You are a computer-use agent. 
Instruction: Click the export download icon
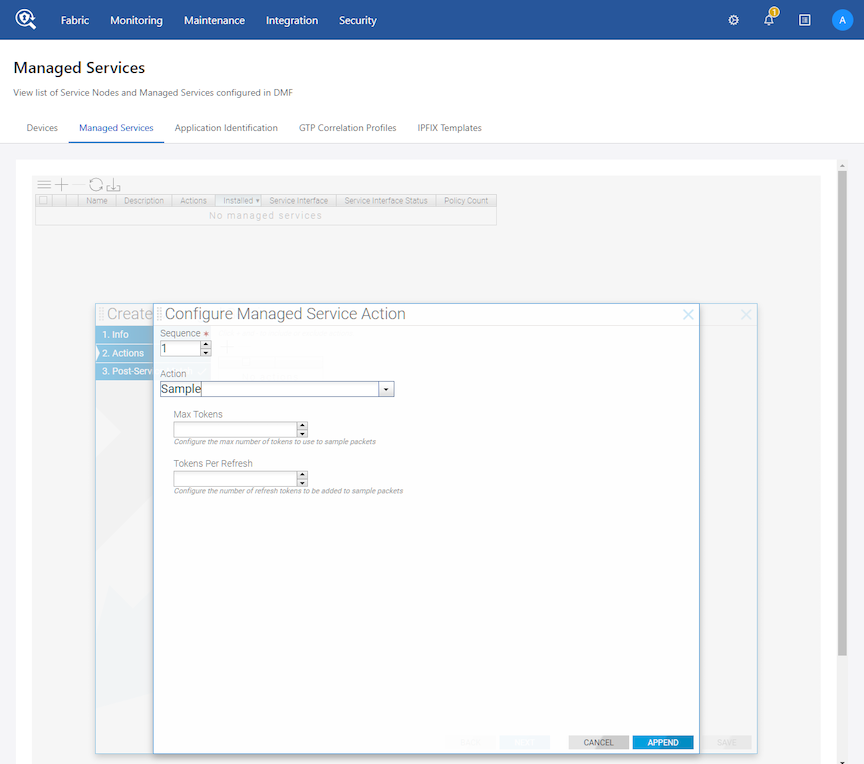pyautogui.click(x=114, y=185)
